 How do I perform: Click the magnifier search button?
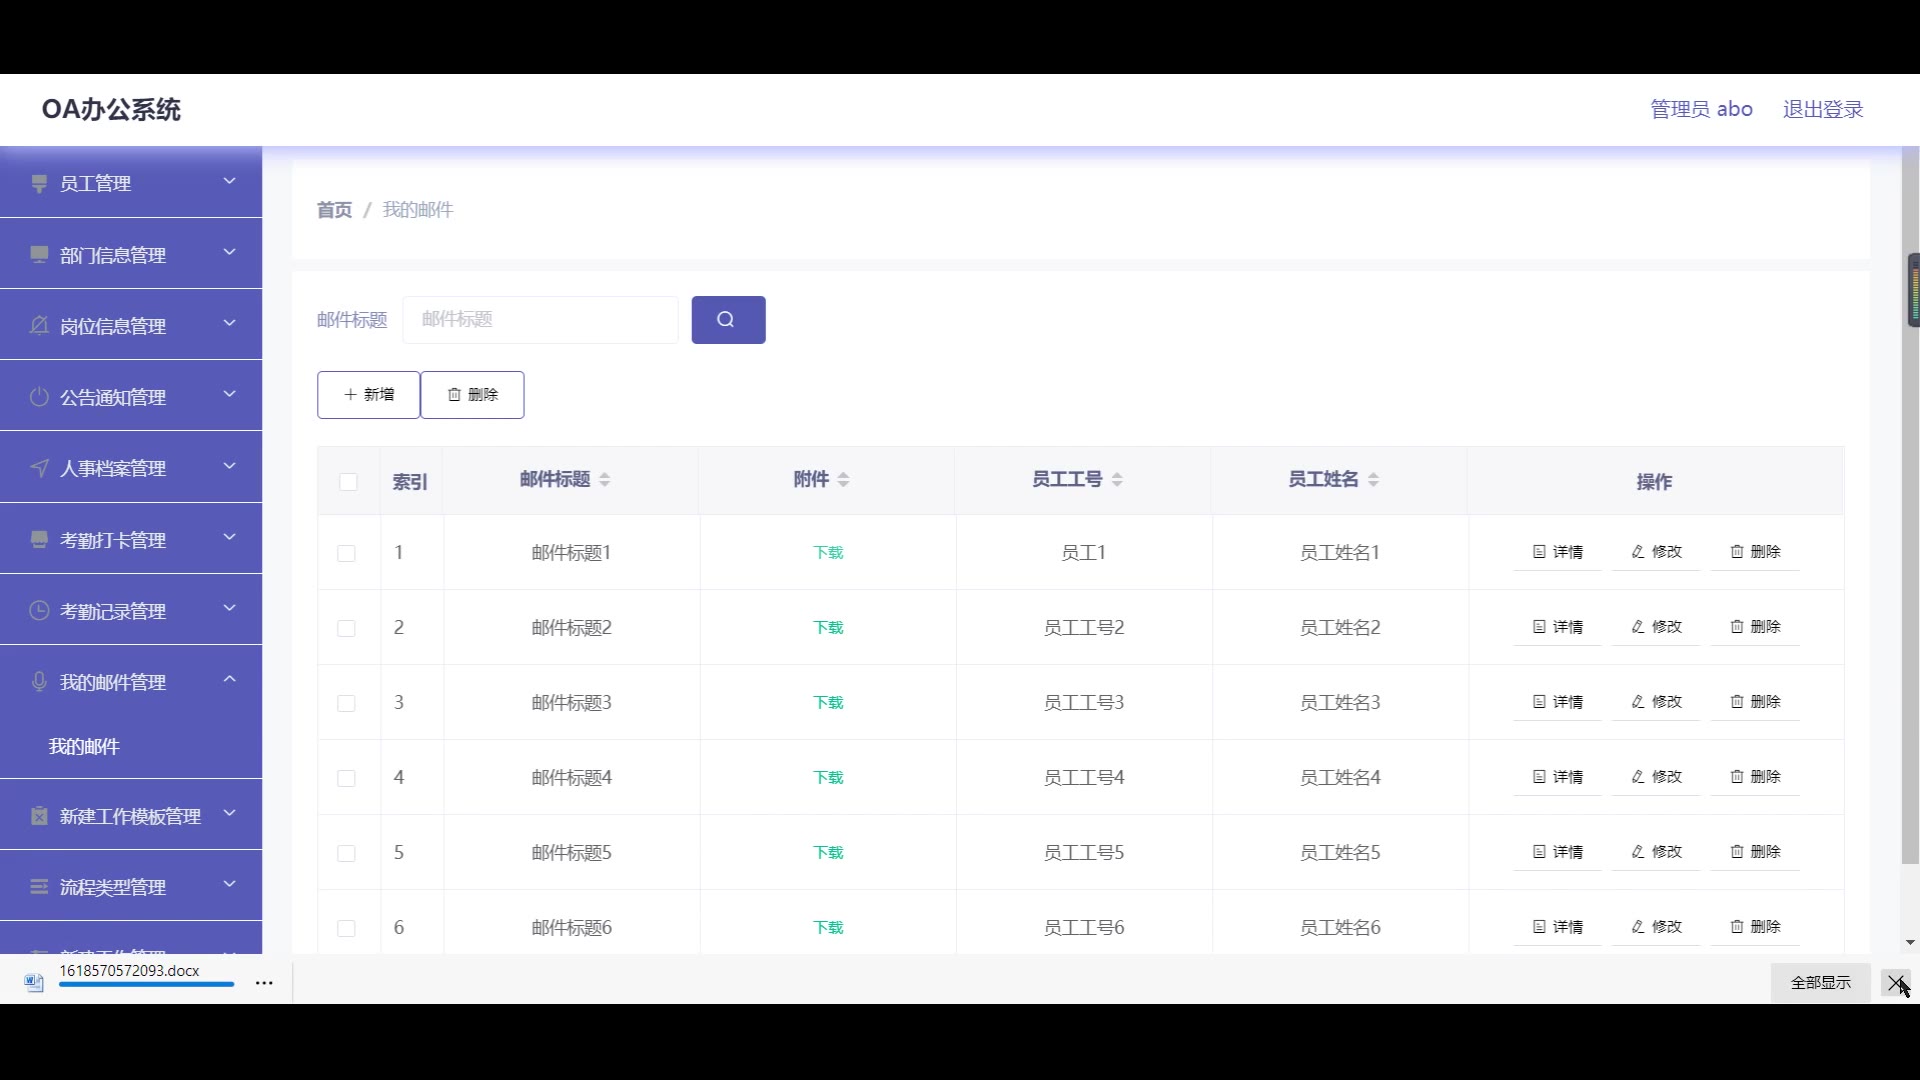(x=728, y=320)
